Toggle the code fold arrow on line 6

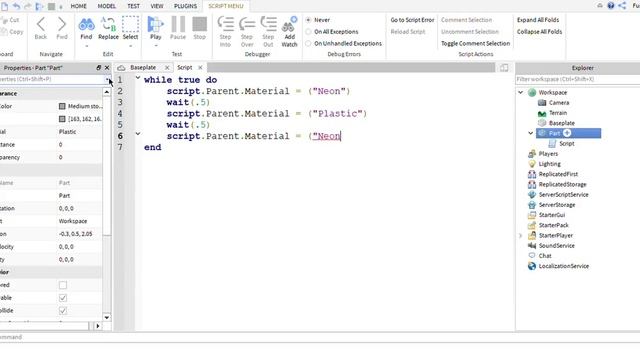pos(138,133)
